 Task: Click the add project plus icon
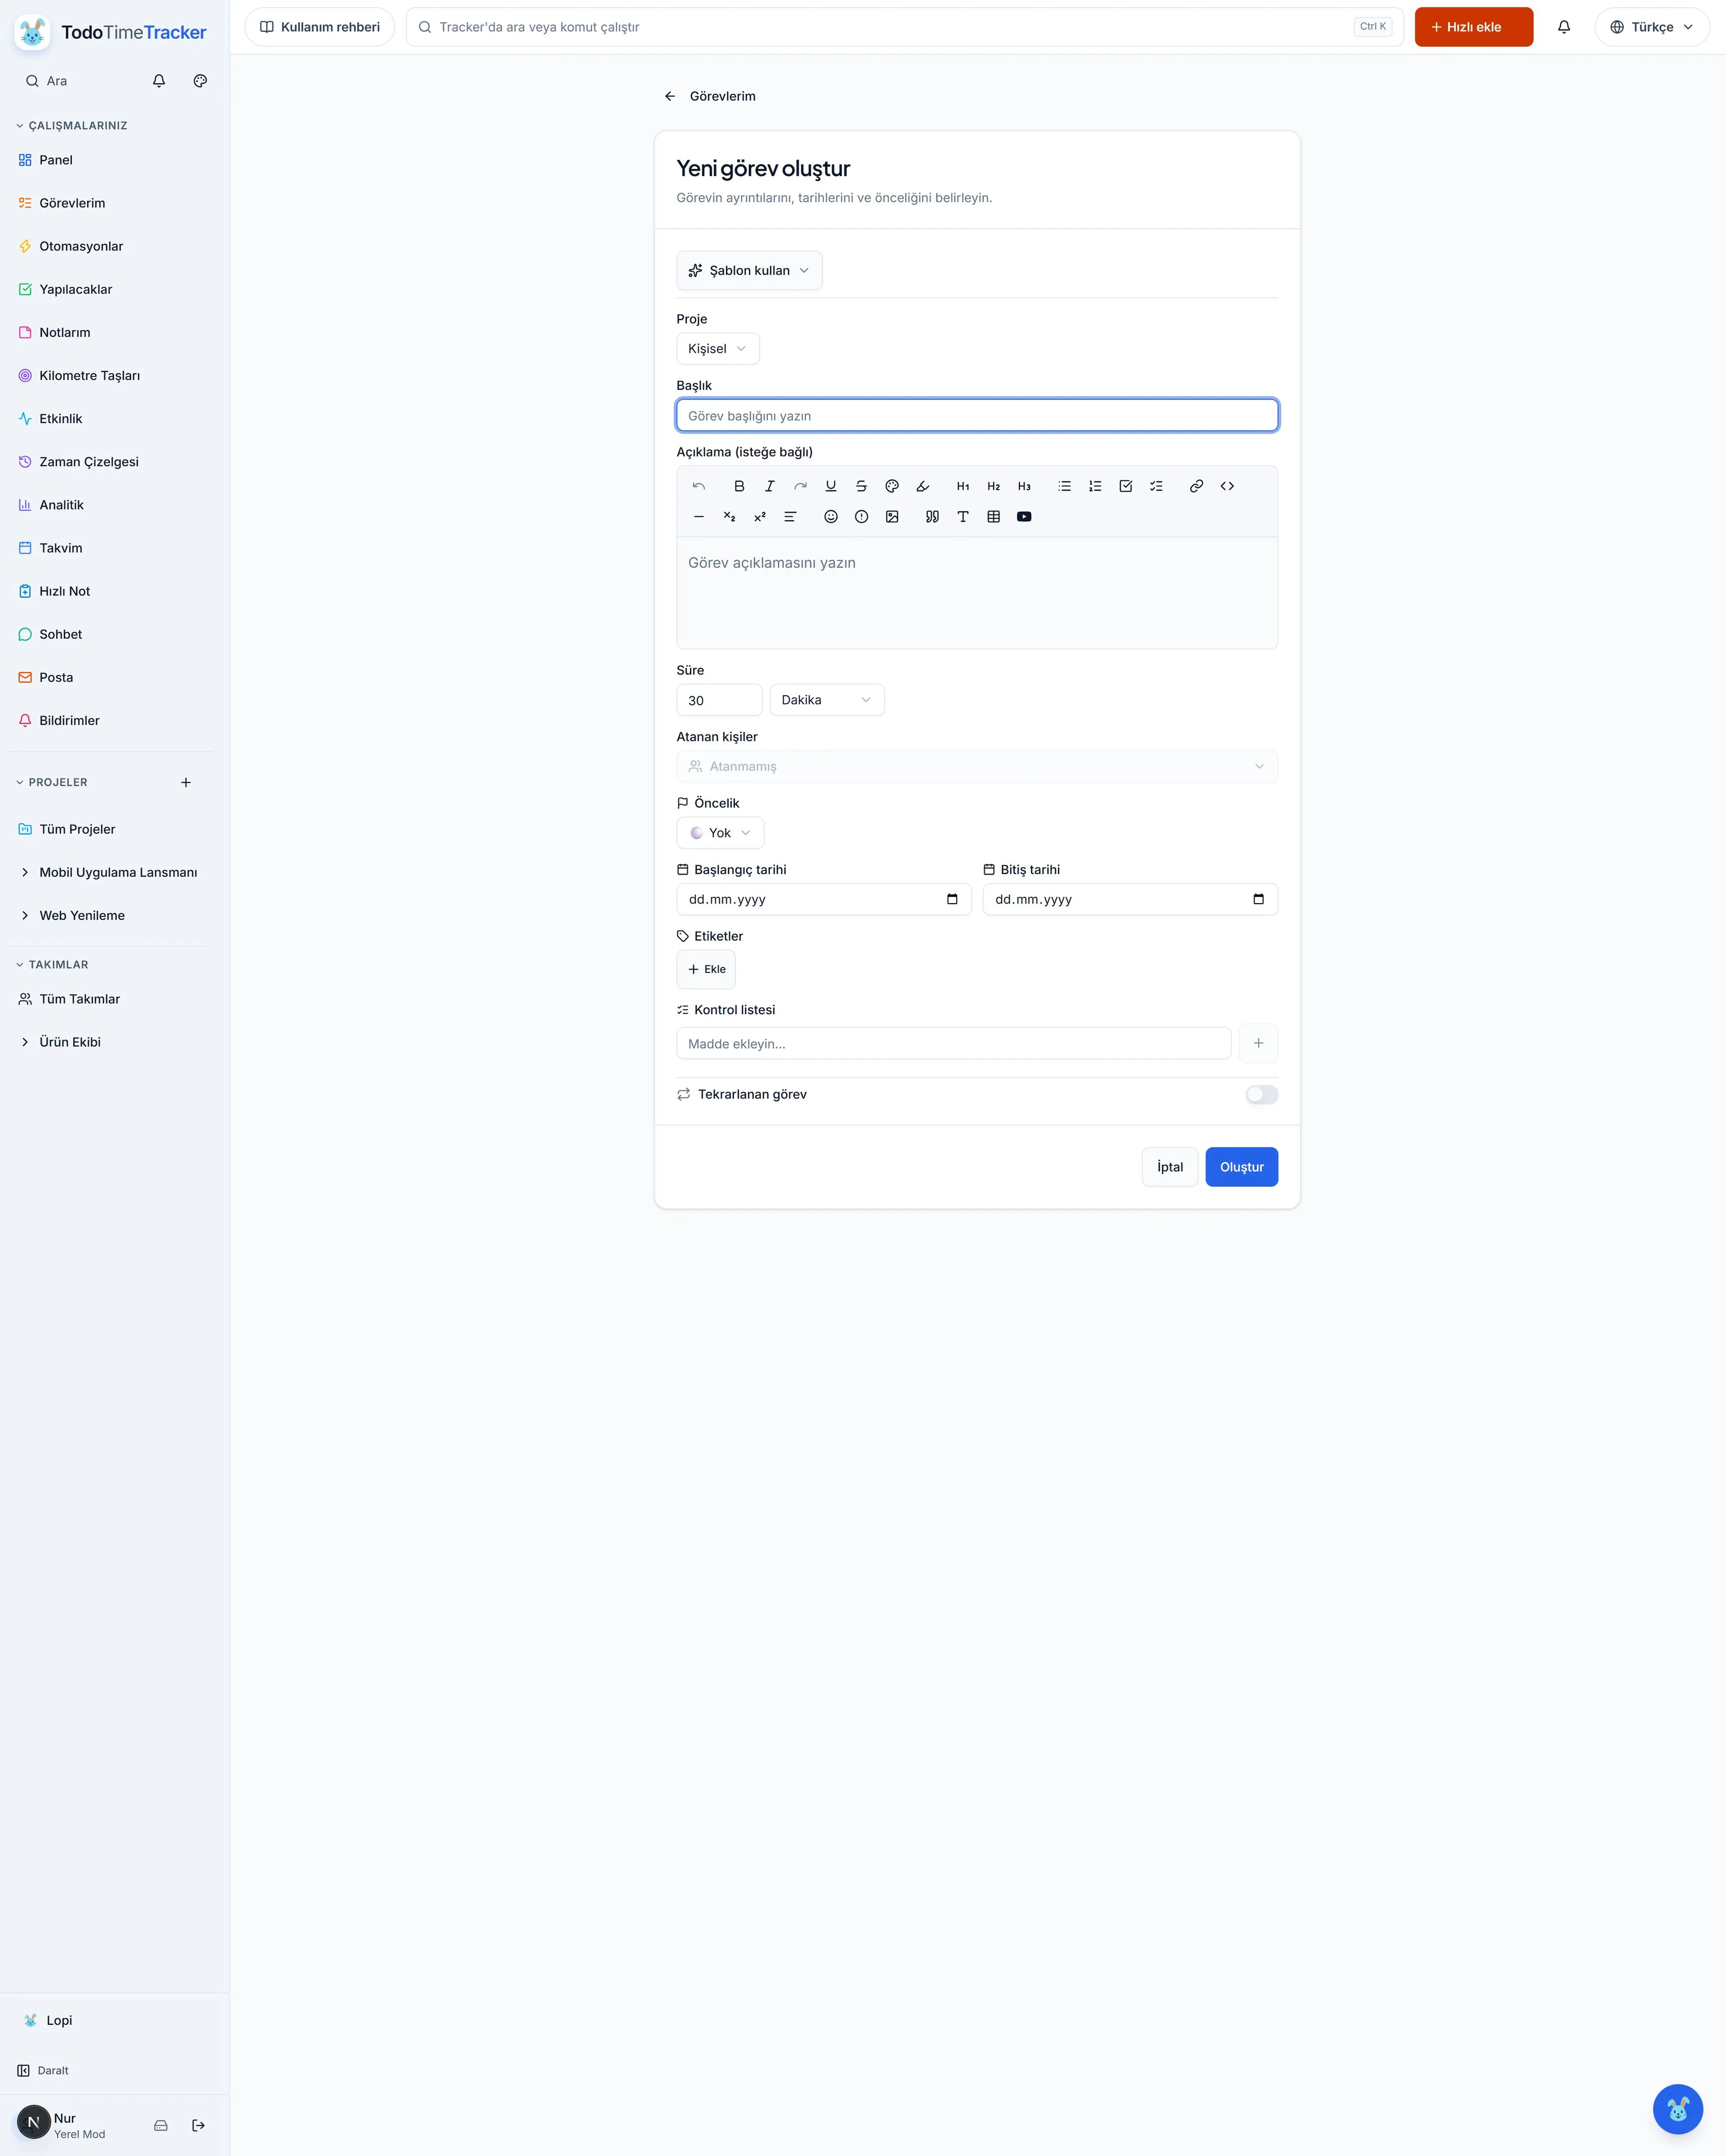click(x=186, y=782)
